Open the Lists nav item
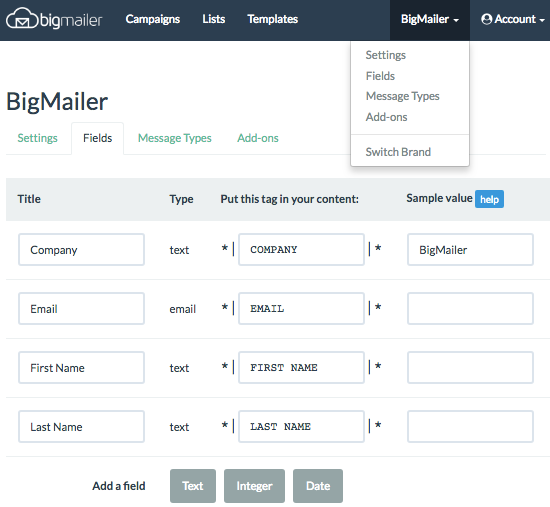This screenshot has width=550, height=507. point(214,19)
